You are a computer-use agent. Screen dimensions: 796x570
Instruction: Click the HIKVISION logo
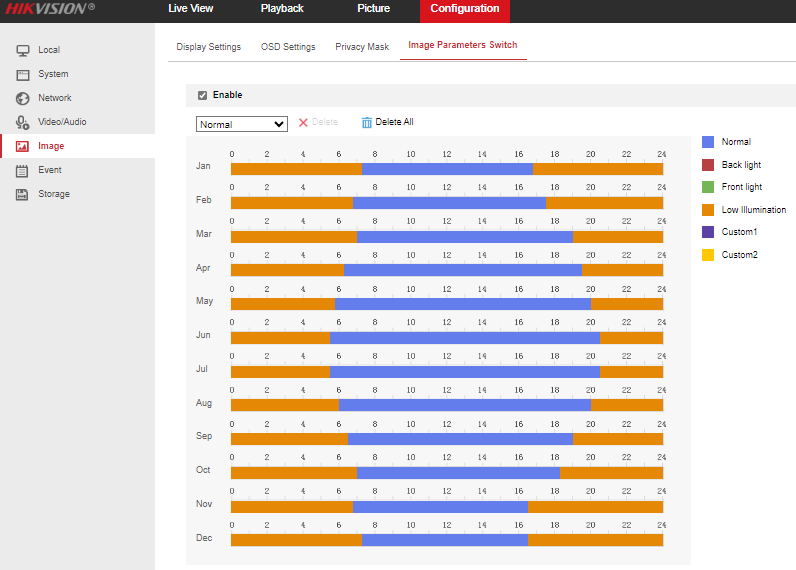(x=51, y=9)
